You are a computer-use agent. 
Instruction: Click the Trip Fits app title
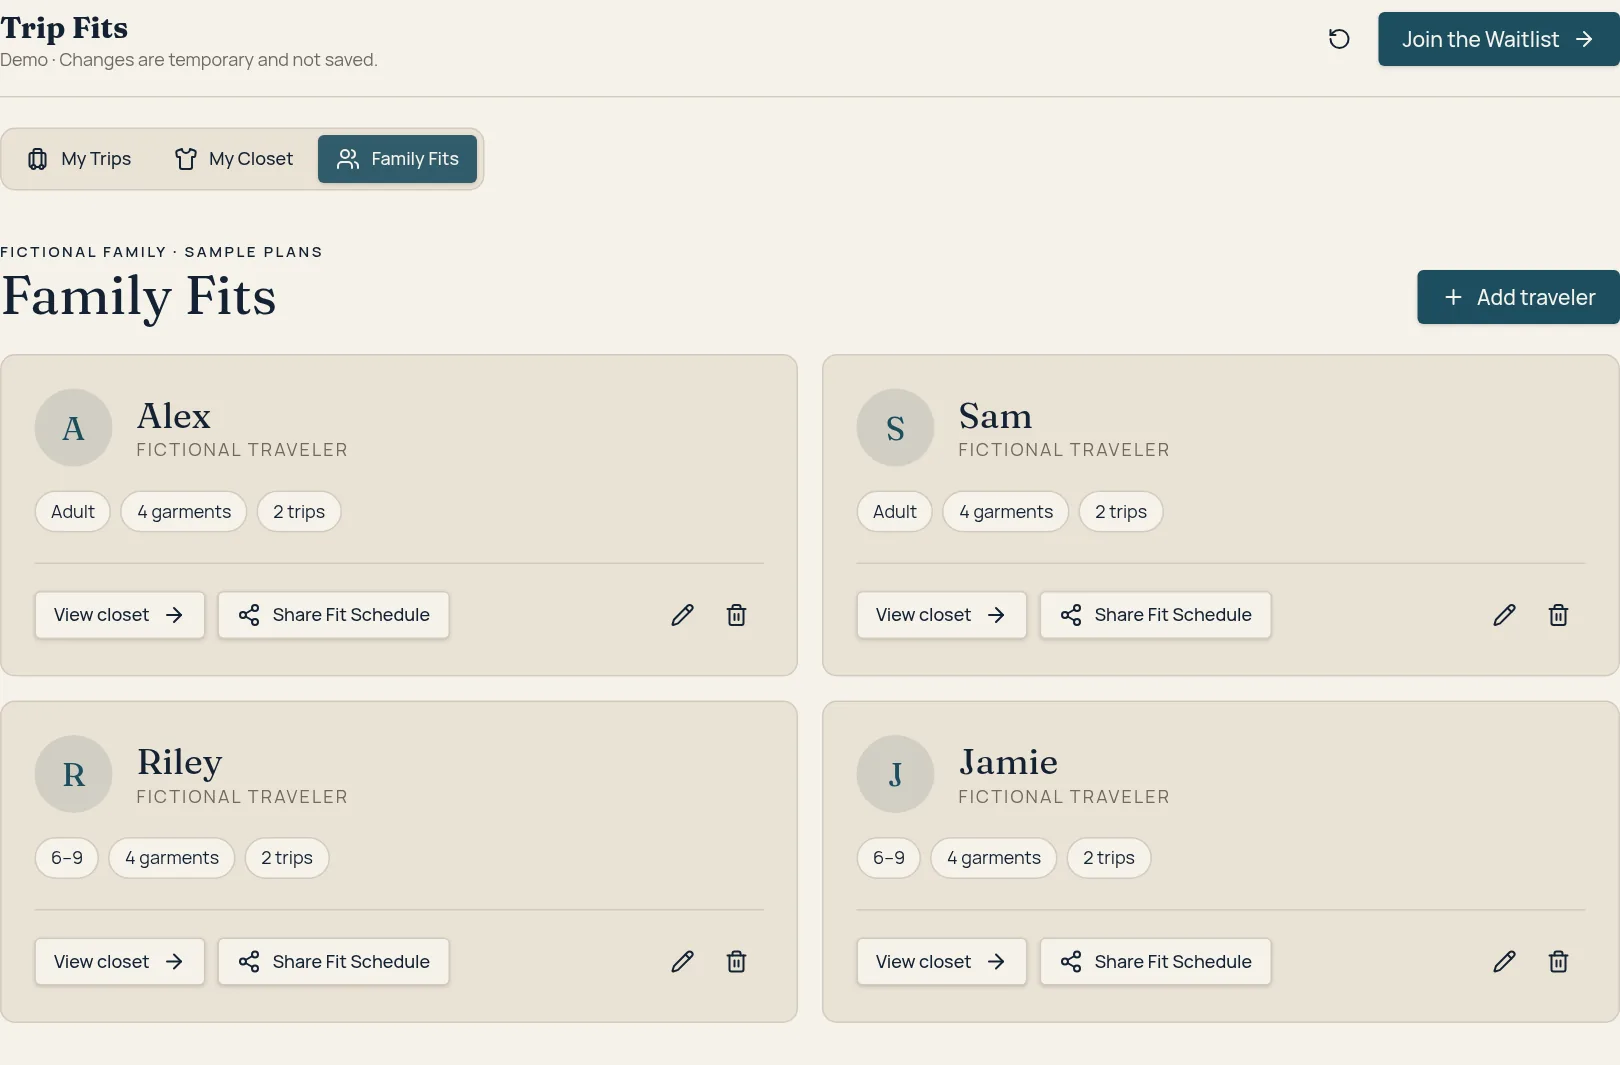pos(64,28)
